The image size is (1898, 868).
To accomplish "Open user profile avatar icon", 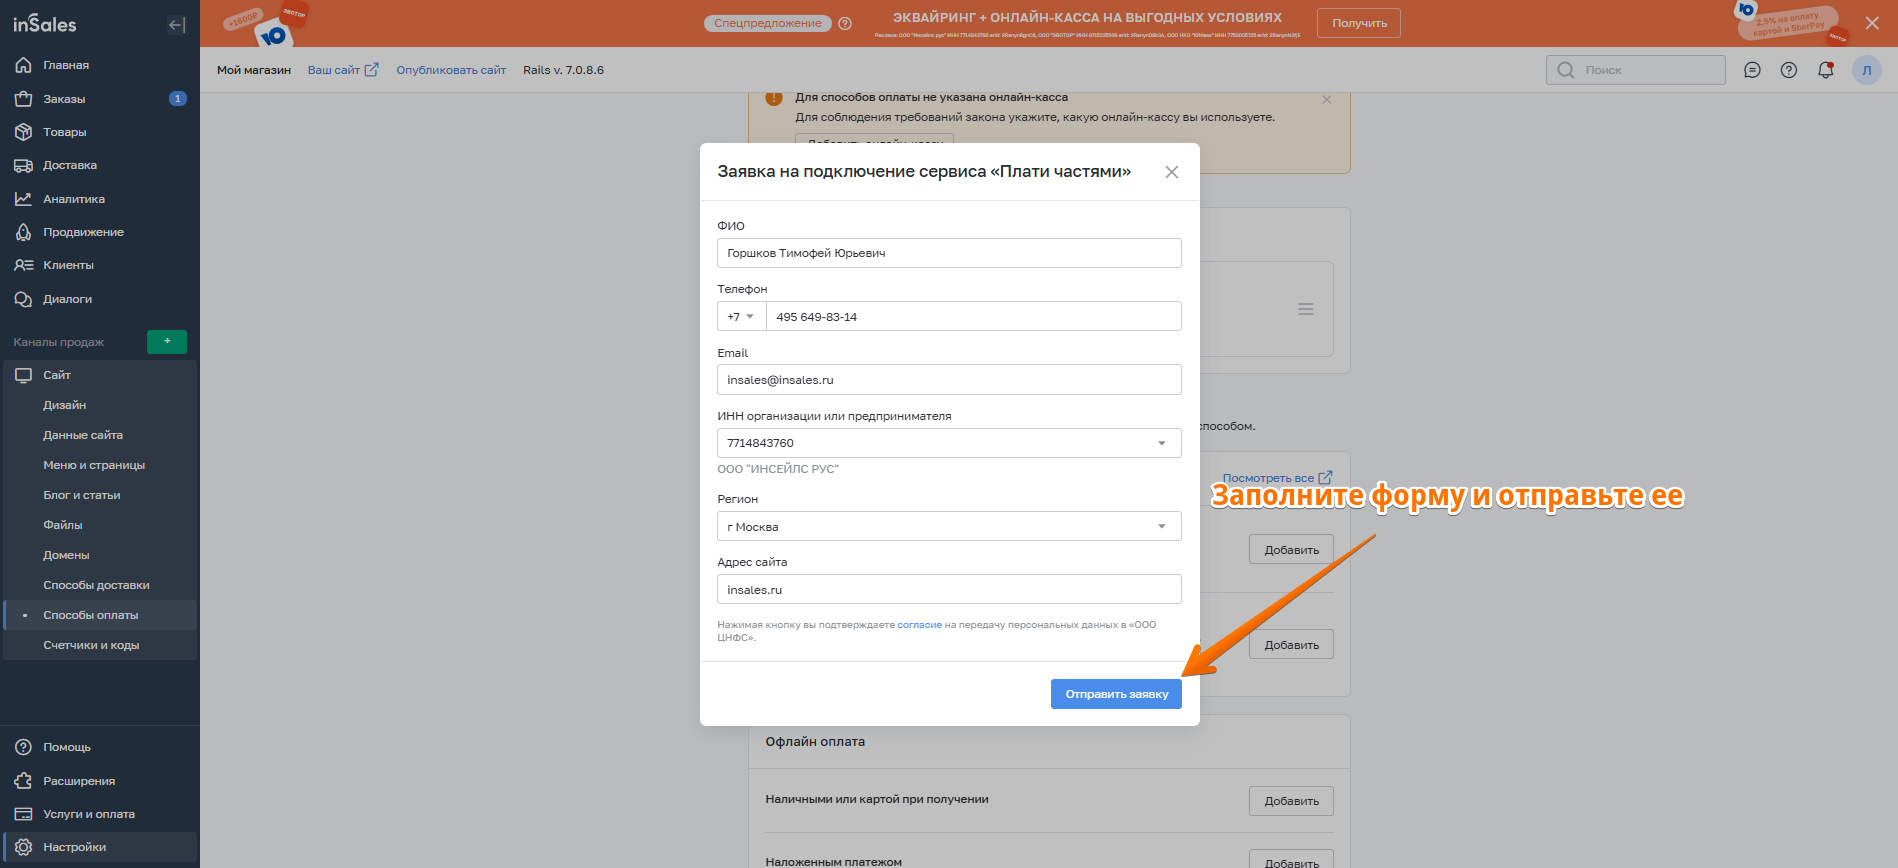I will [x=1866, y=70].
